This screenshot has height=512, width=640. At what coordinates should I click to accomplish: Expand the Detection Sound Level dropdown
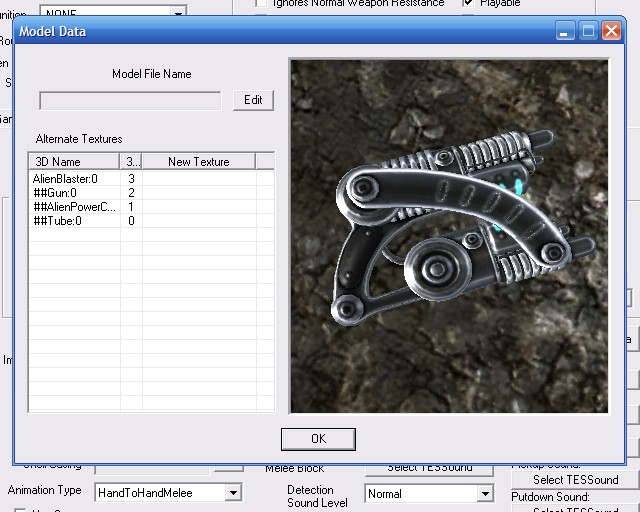click(x=484, y=493)
